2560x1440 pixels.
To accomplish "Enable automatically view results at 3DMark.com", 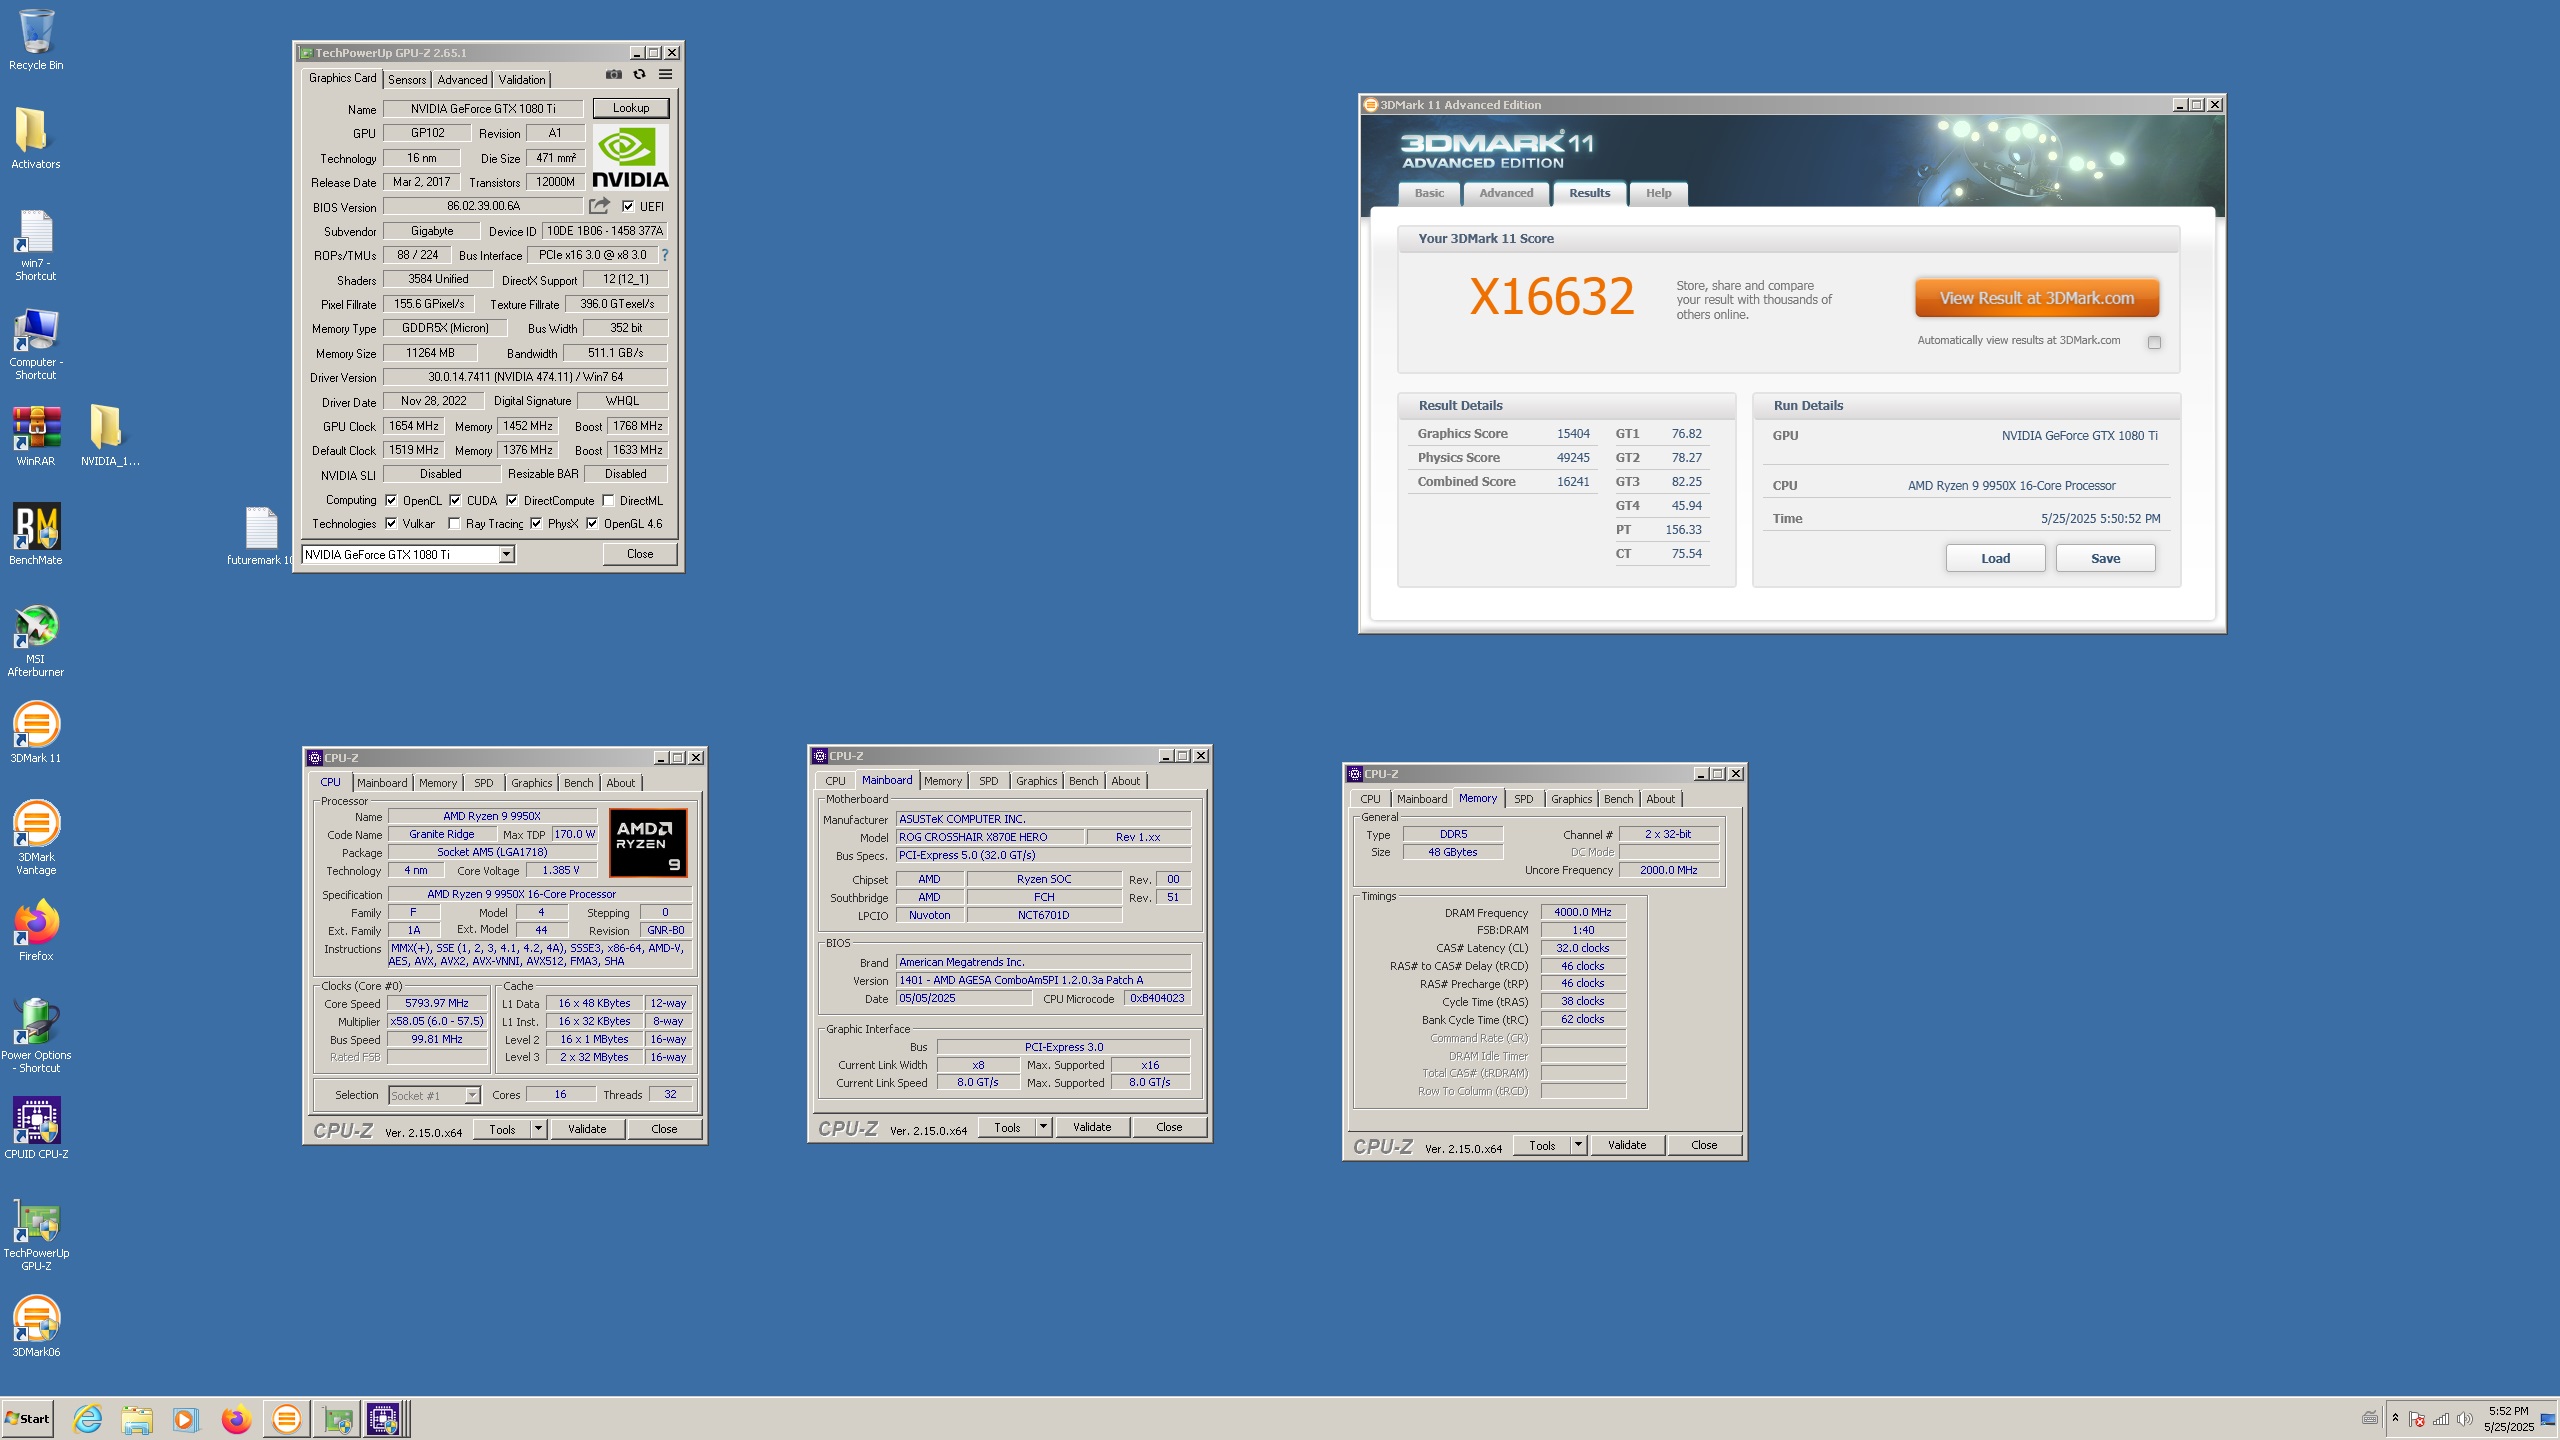I will (2154, 342).
